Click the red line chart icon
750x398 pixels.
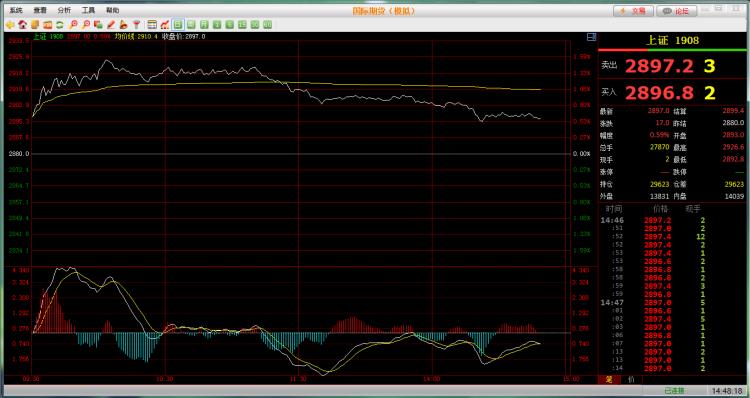(x=165, y=24)
